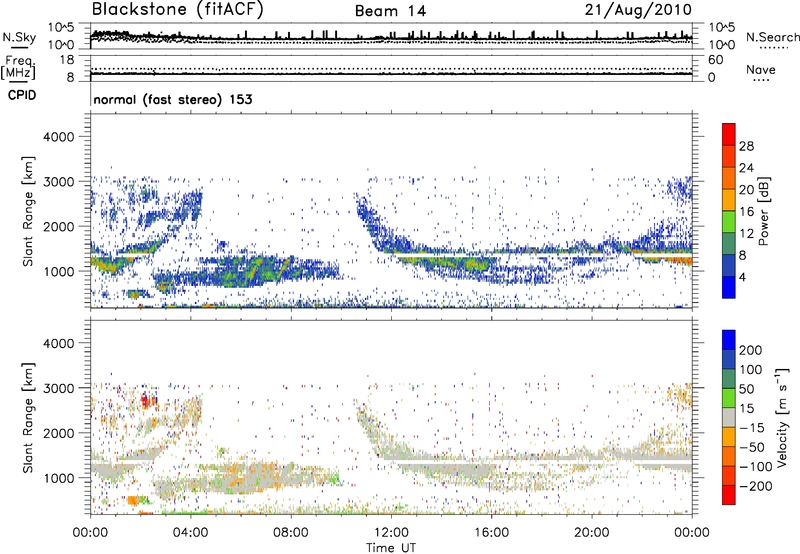Click the 1000 tick on velocity panel axis

pos(58,478)
